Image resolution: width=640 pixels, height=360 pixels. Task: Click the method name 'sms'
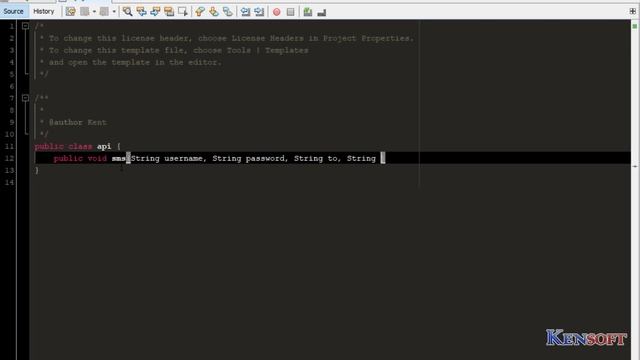pos(119,158)
